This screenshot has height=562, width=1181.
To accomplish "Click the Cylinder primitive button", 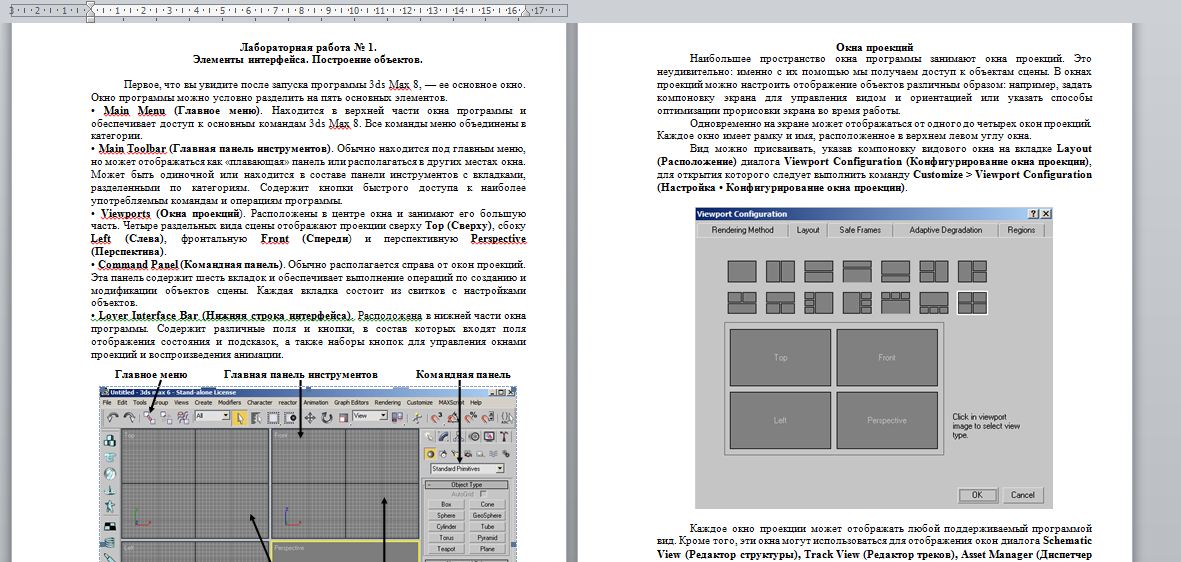I will (446, 527).
